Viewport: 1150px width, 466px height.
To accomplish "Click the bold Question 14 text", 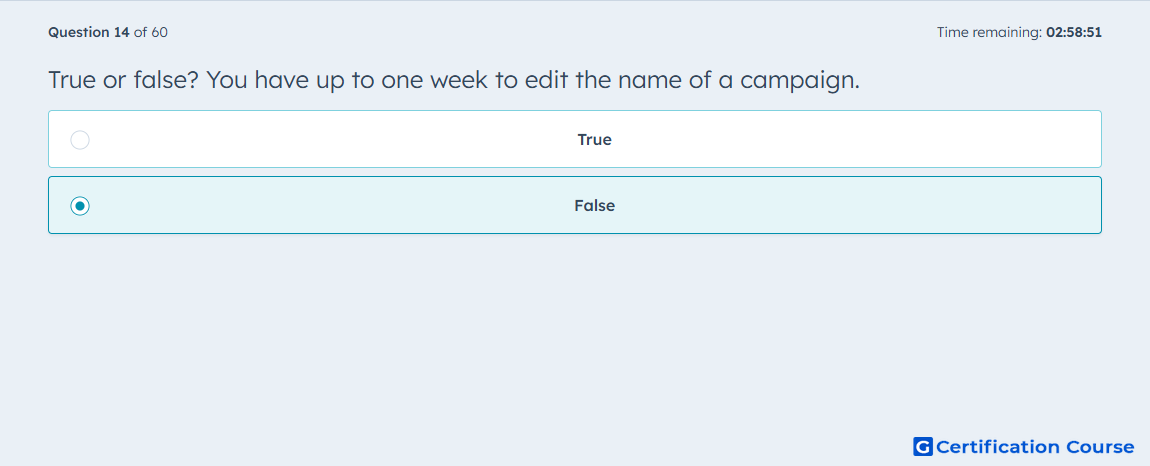I will [x=89, y=32].
